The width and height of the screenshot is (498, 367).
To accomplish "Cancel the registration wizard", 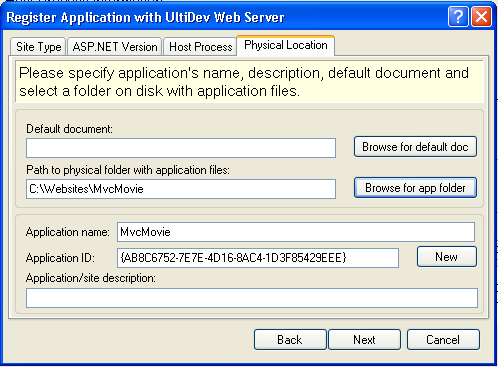I will [x=443, y=340].
